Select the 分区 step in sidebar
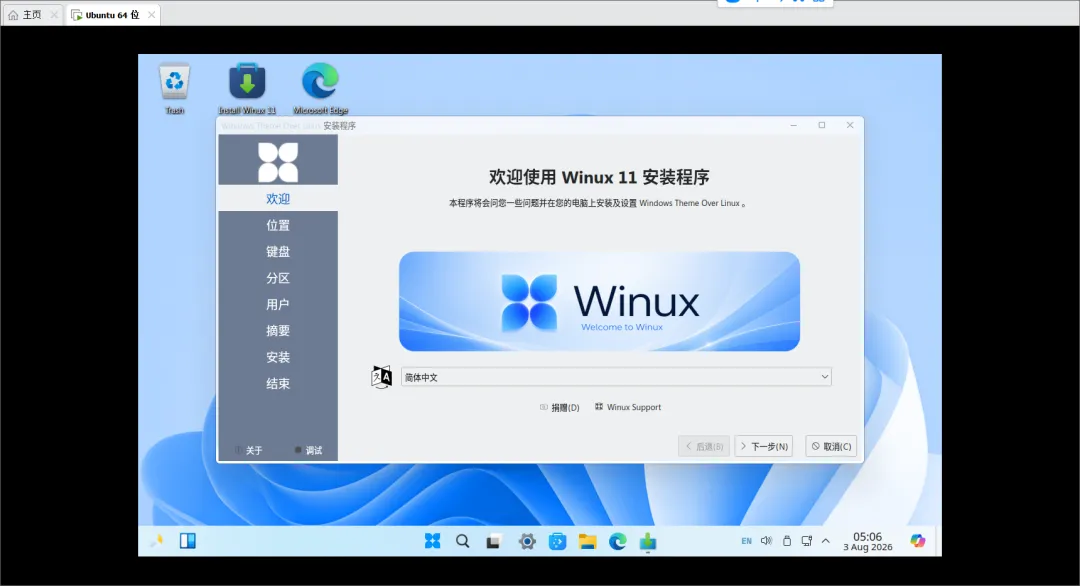Viewport: 1080px width, 586px height. [278, 278]
